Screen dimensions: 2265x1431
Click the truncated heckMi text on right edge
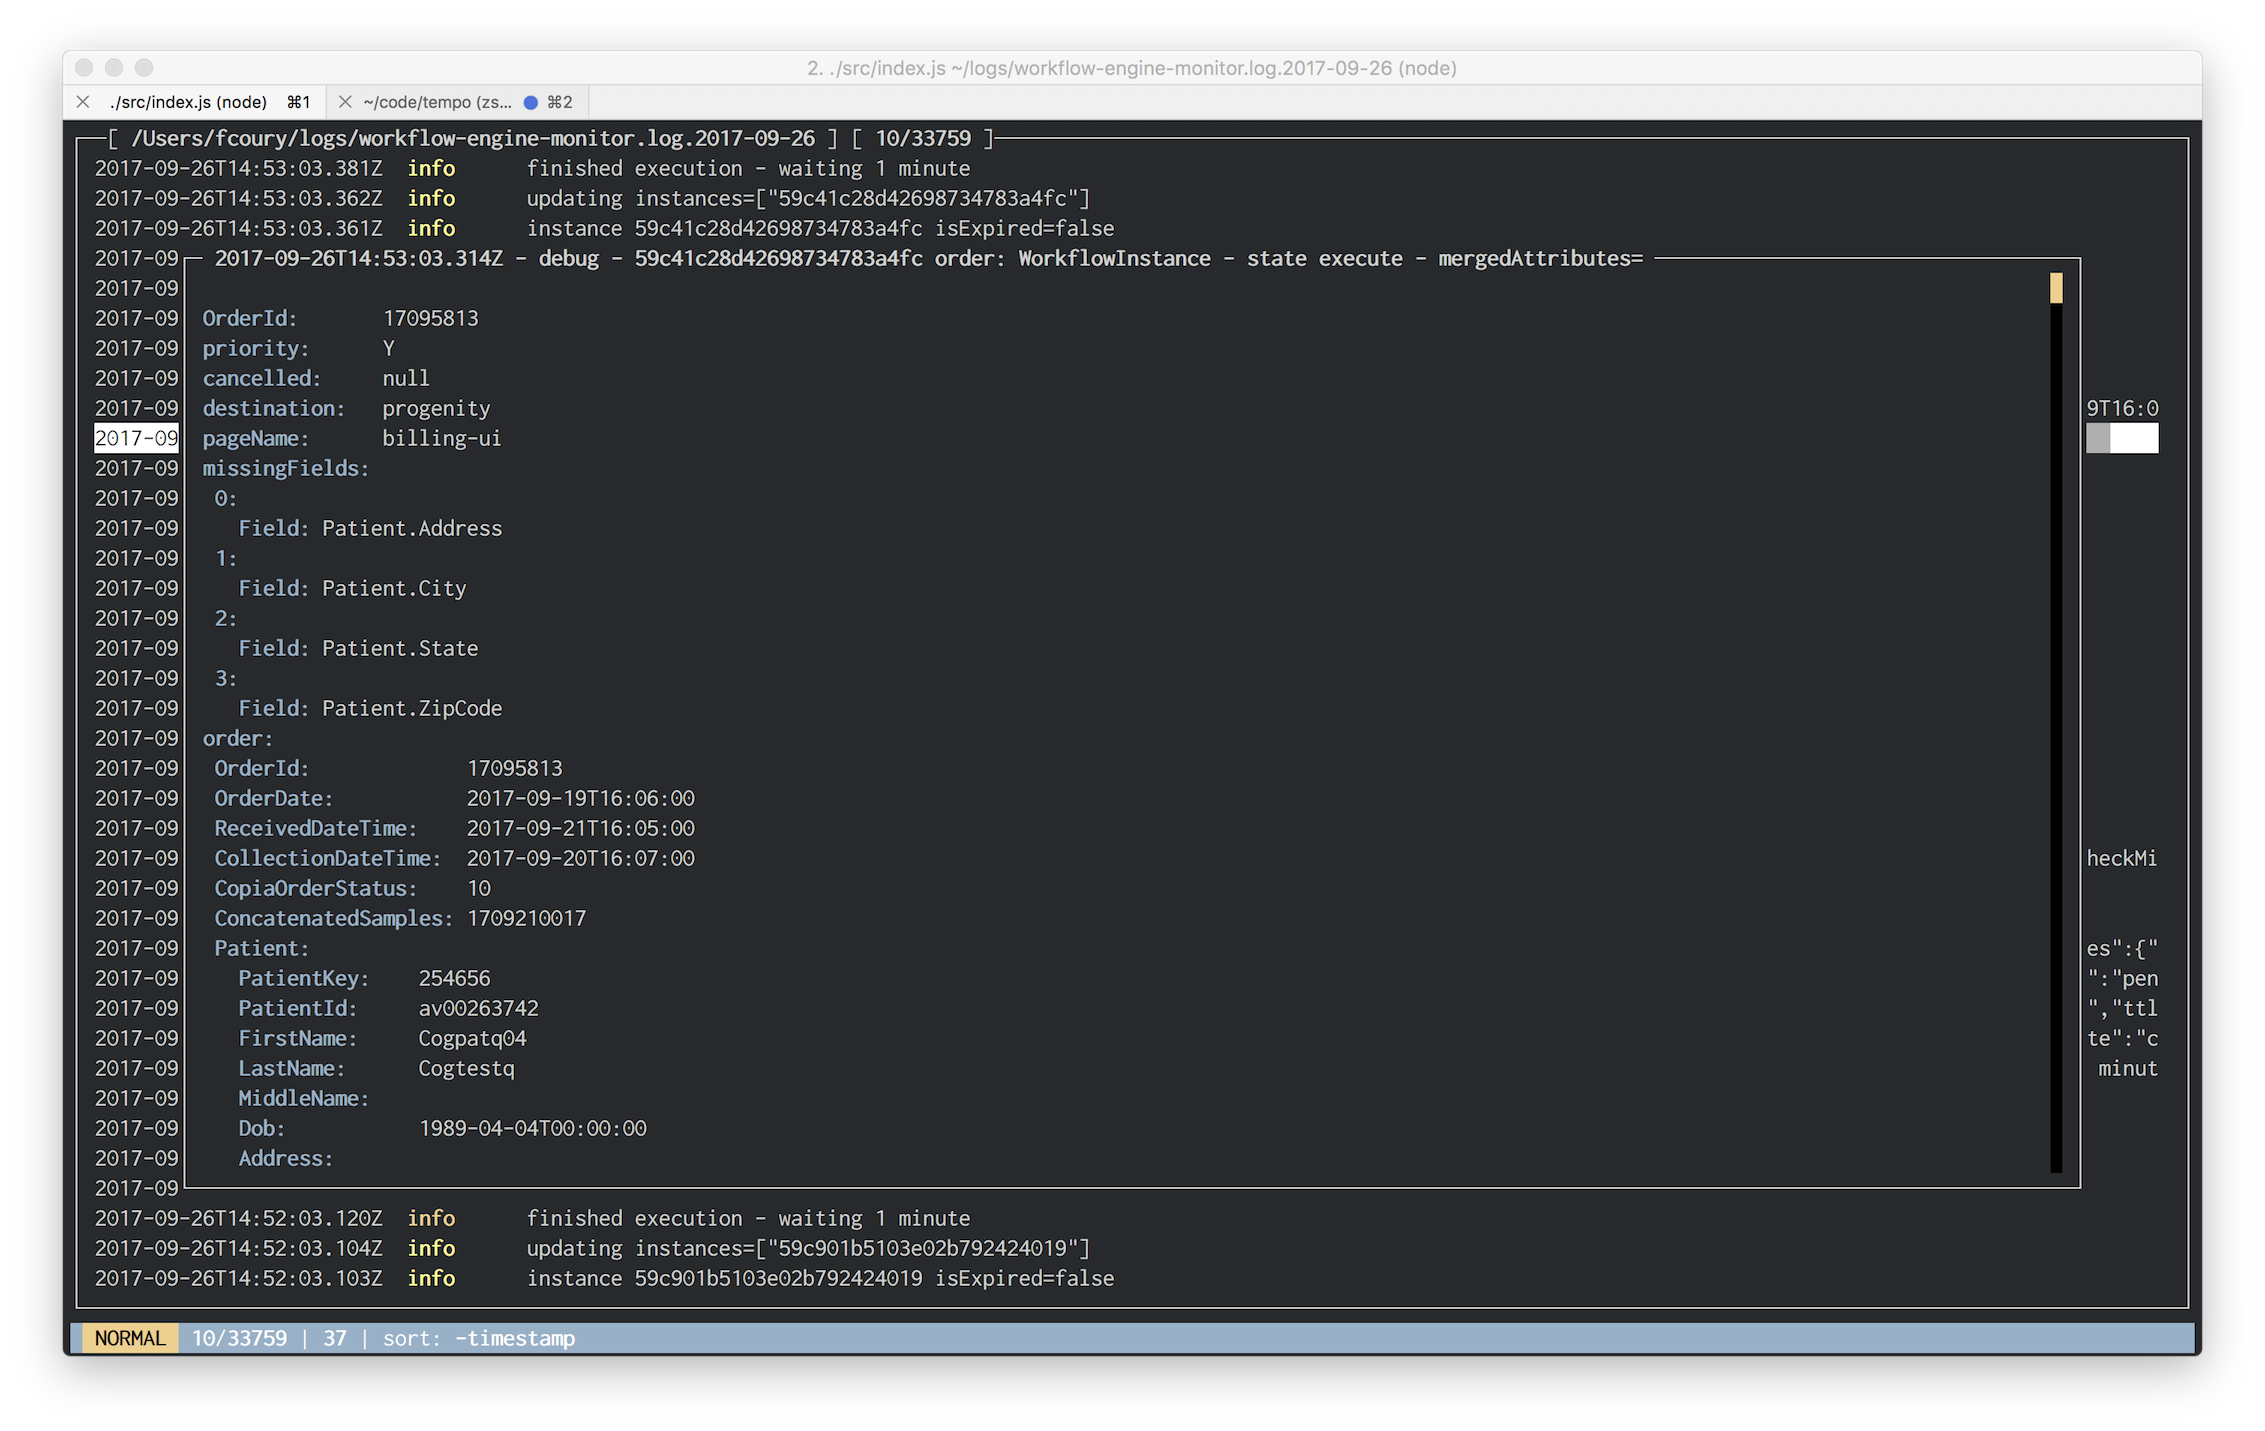[2122, 858]
